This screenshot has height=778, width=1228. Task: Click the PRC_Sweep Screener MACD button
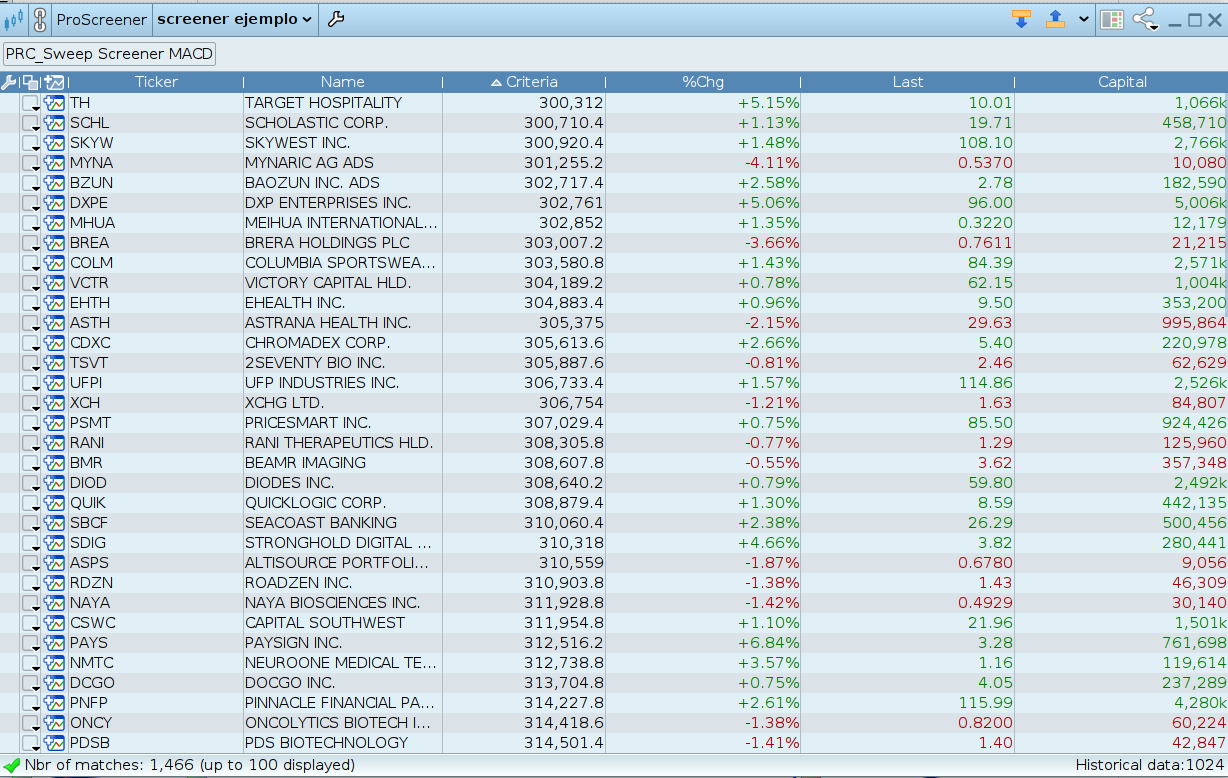click(x=110, y=54)
